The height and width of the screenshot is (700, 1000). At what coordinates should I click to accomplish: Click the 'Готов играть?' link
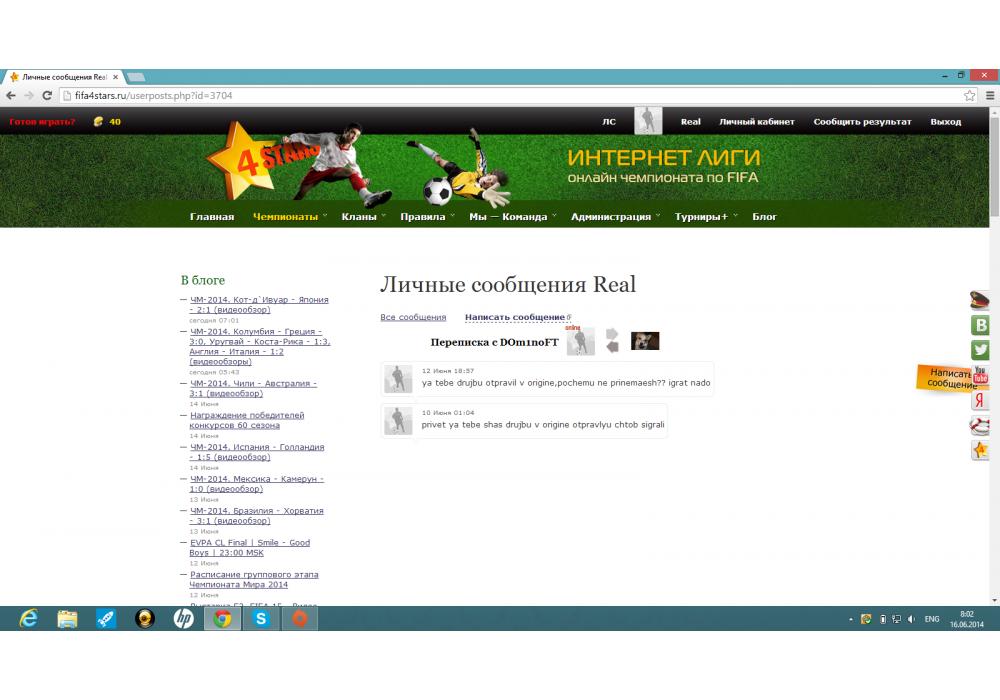point(42,122)
